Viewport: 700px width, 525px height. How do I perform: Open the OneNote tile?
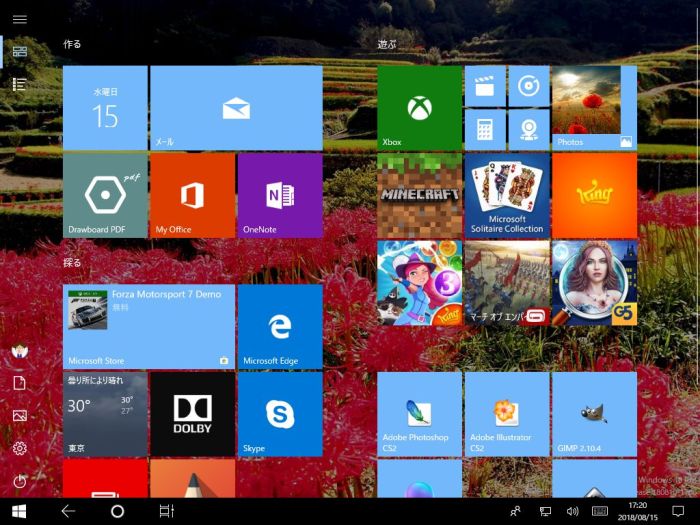(x=279, y=195)
